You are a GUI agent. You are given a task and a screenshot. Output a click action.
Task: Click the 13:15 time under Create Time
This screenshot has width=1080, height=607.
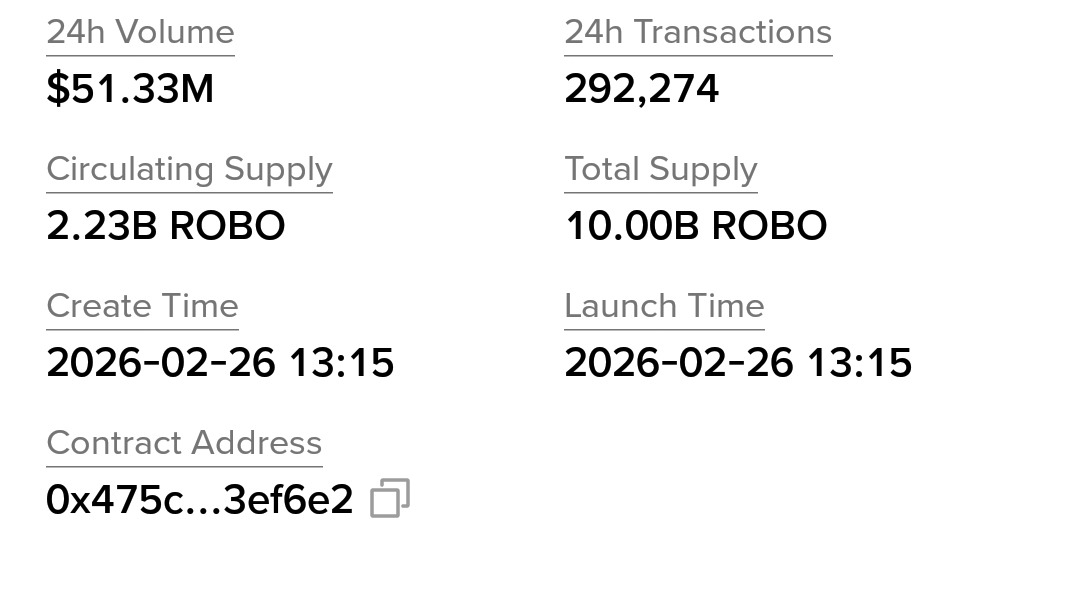tap(342, 362)
